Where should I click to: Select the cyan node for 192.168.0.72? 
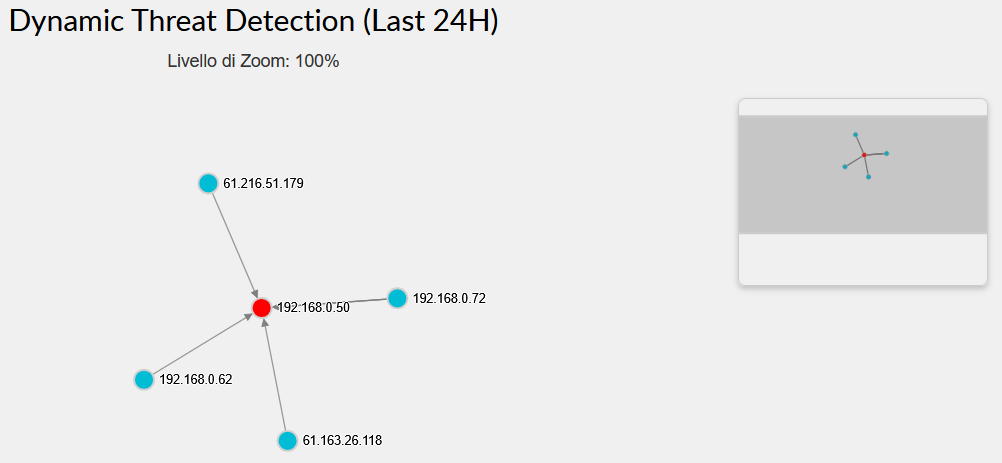tap(397, 298)
